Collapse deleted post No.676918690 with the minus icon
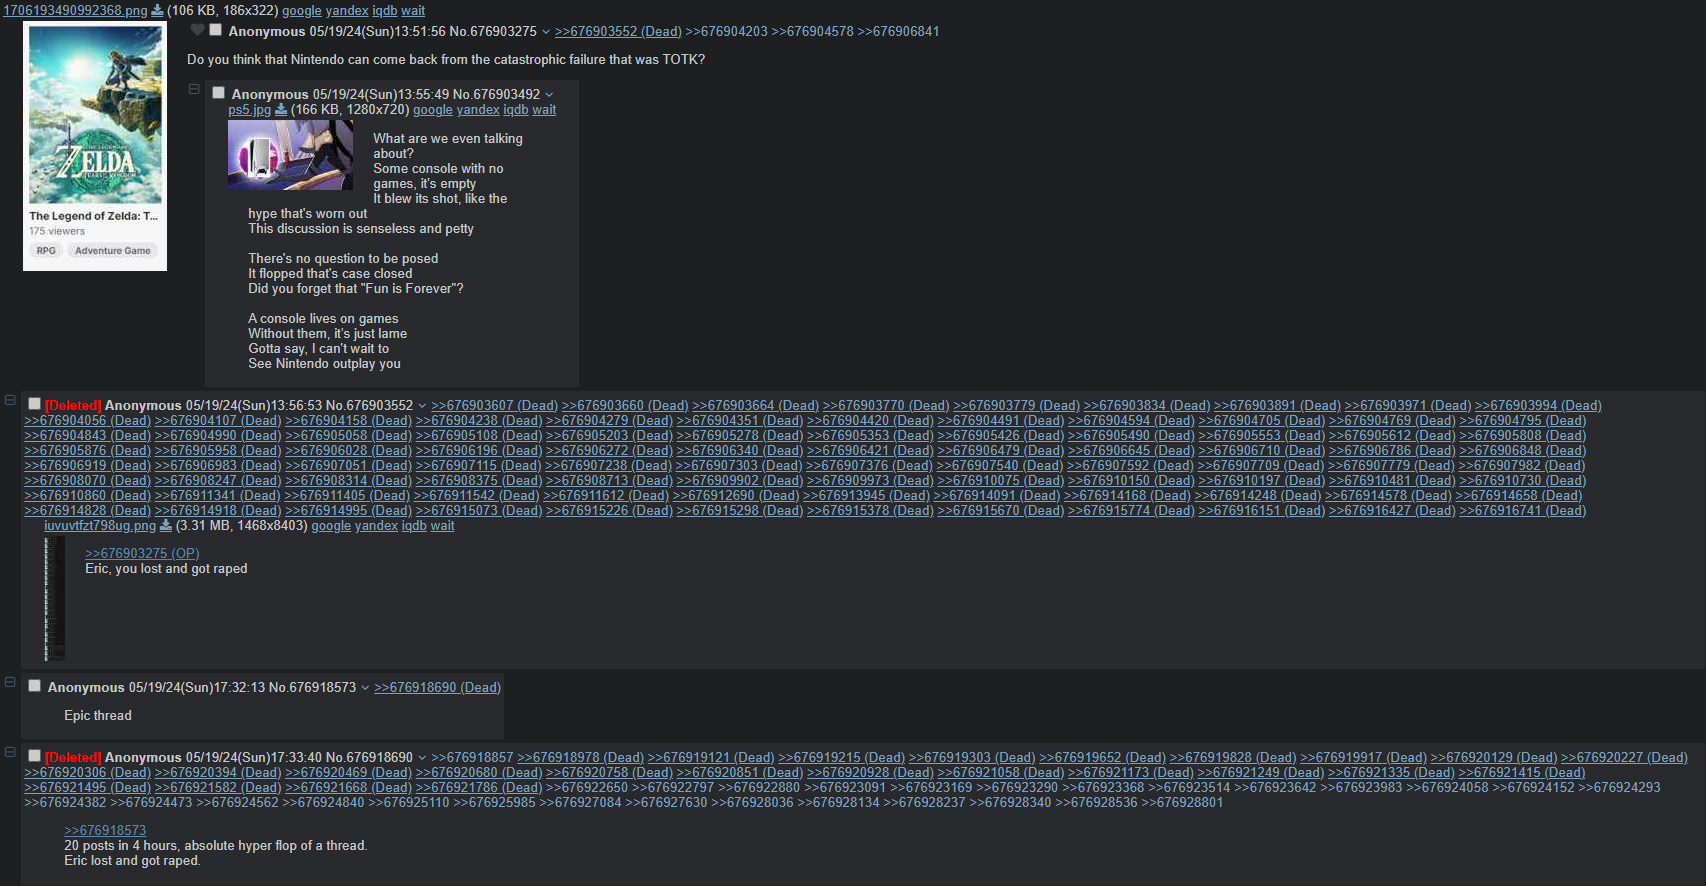 click(x=10, y=752)
